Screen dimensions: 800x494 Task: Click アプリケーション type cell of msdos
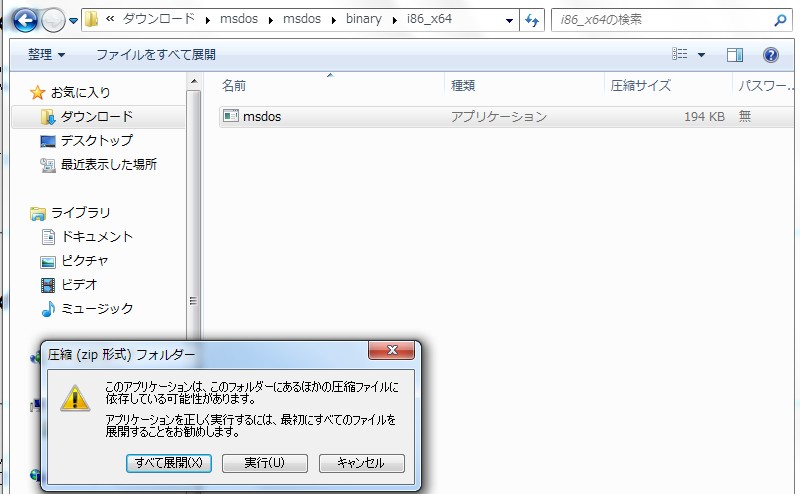coord(498,117)
